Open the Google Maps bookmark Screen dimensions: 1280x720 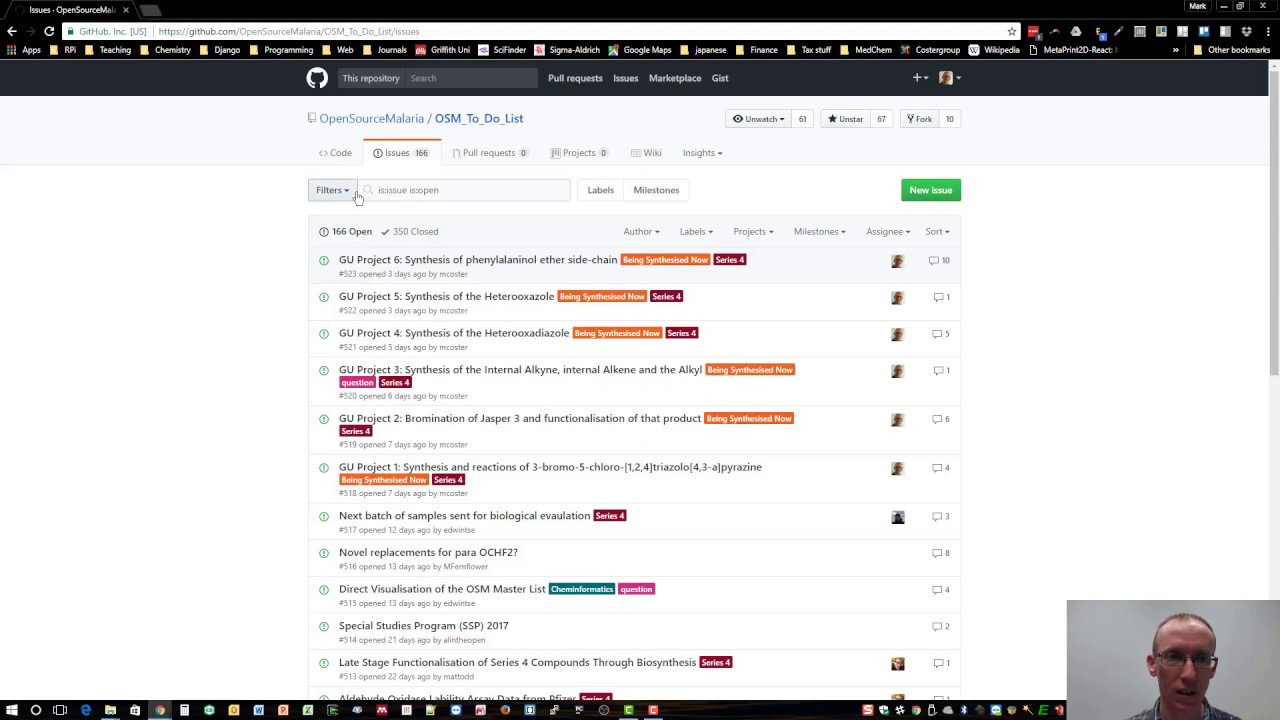coord(639,50)
